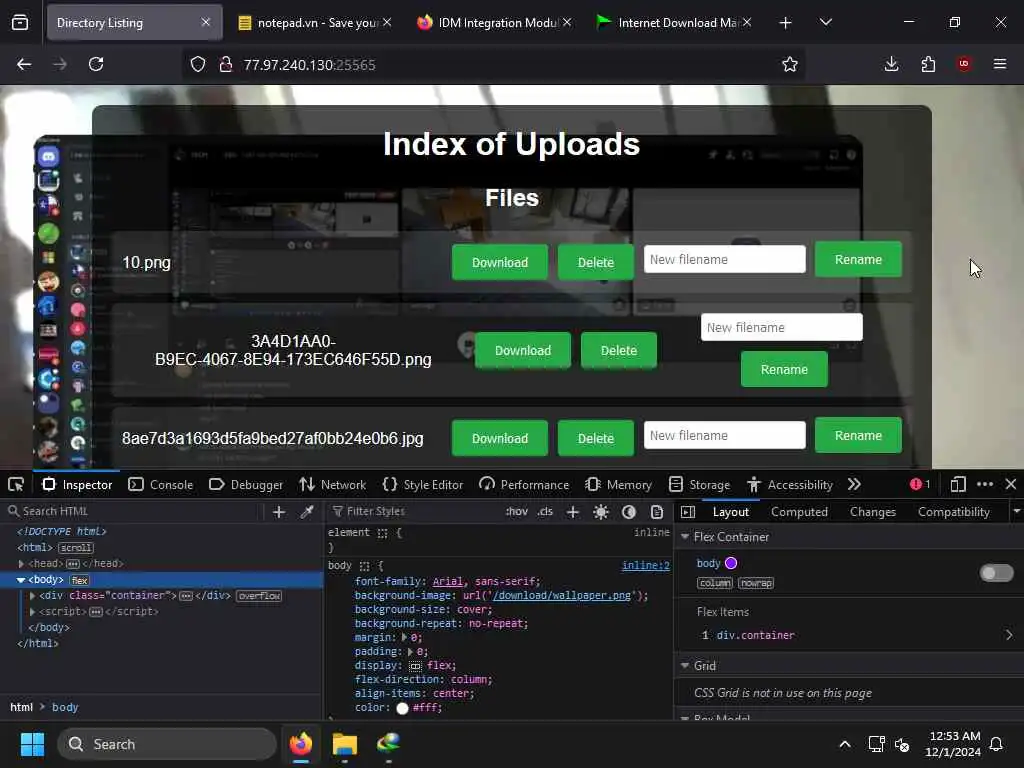Open the Memory devtools tab
This screenshot has height=768, width=1024.
pyautogui.click(x=618, y=485)
